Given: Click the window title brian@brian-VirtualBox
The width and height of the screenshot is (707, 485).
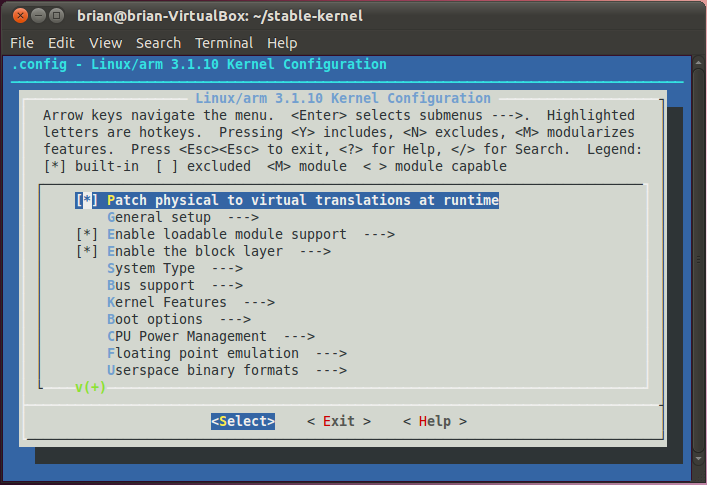Looking at the screenshot, I should click(x=220, y=16).
